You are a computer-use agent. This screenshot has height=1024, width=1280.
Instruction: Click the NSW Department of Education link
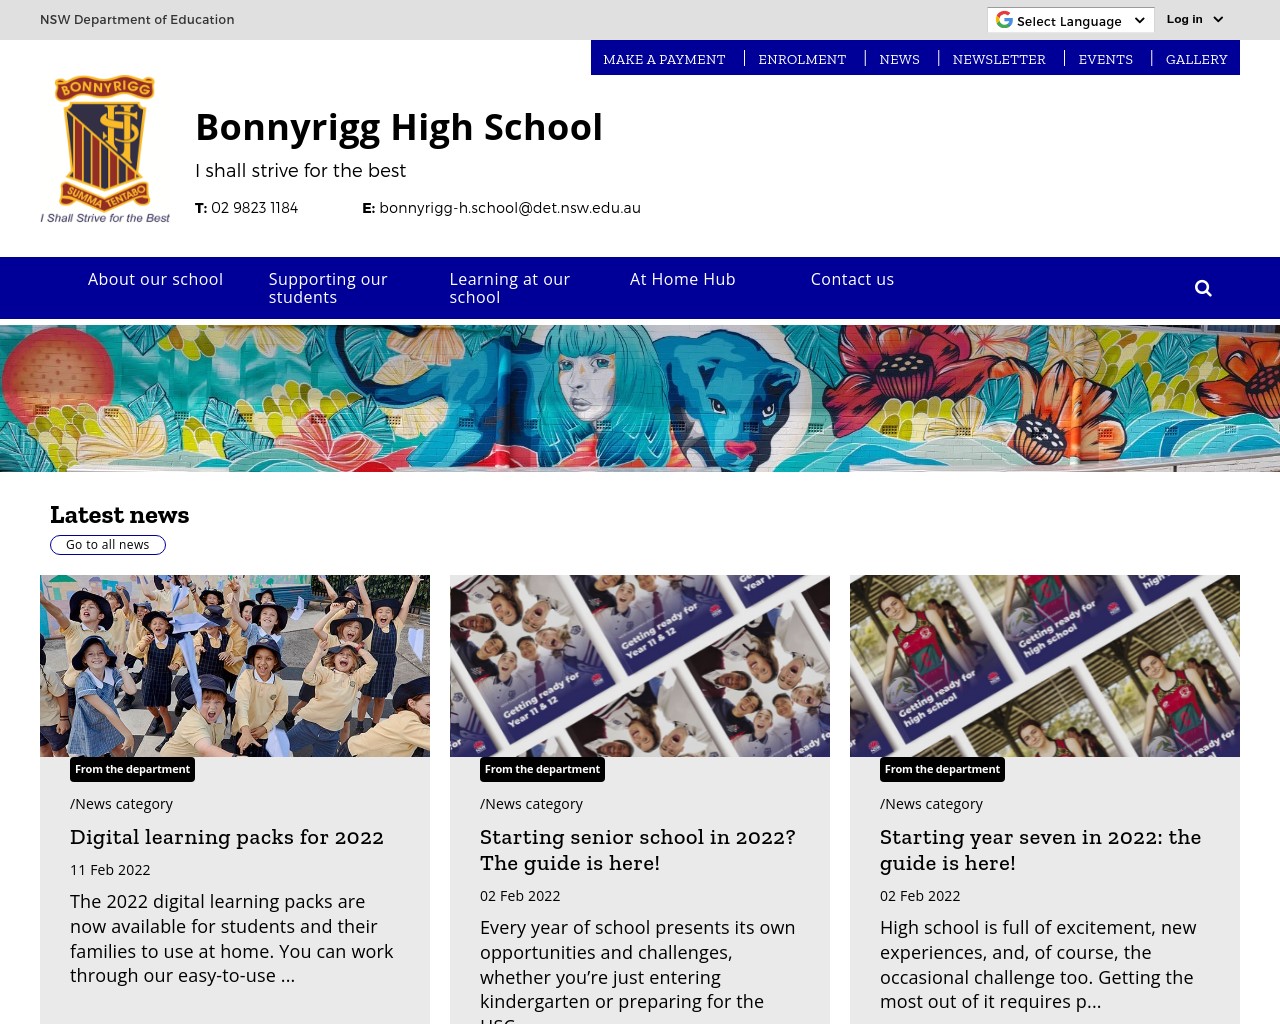coord(137,19)
